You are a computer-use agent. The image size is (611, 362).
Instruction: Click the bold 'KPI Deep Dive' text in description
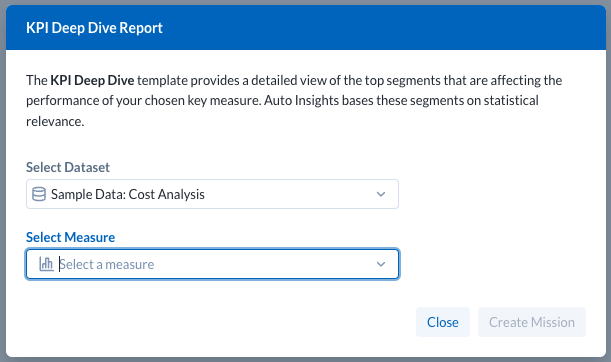[92, 80]
